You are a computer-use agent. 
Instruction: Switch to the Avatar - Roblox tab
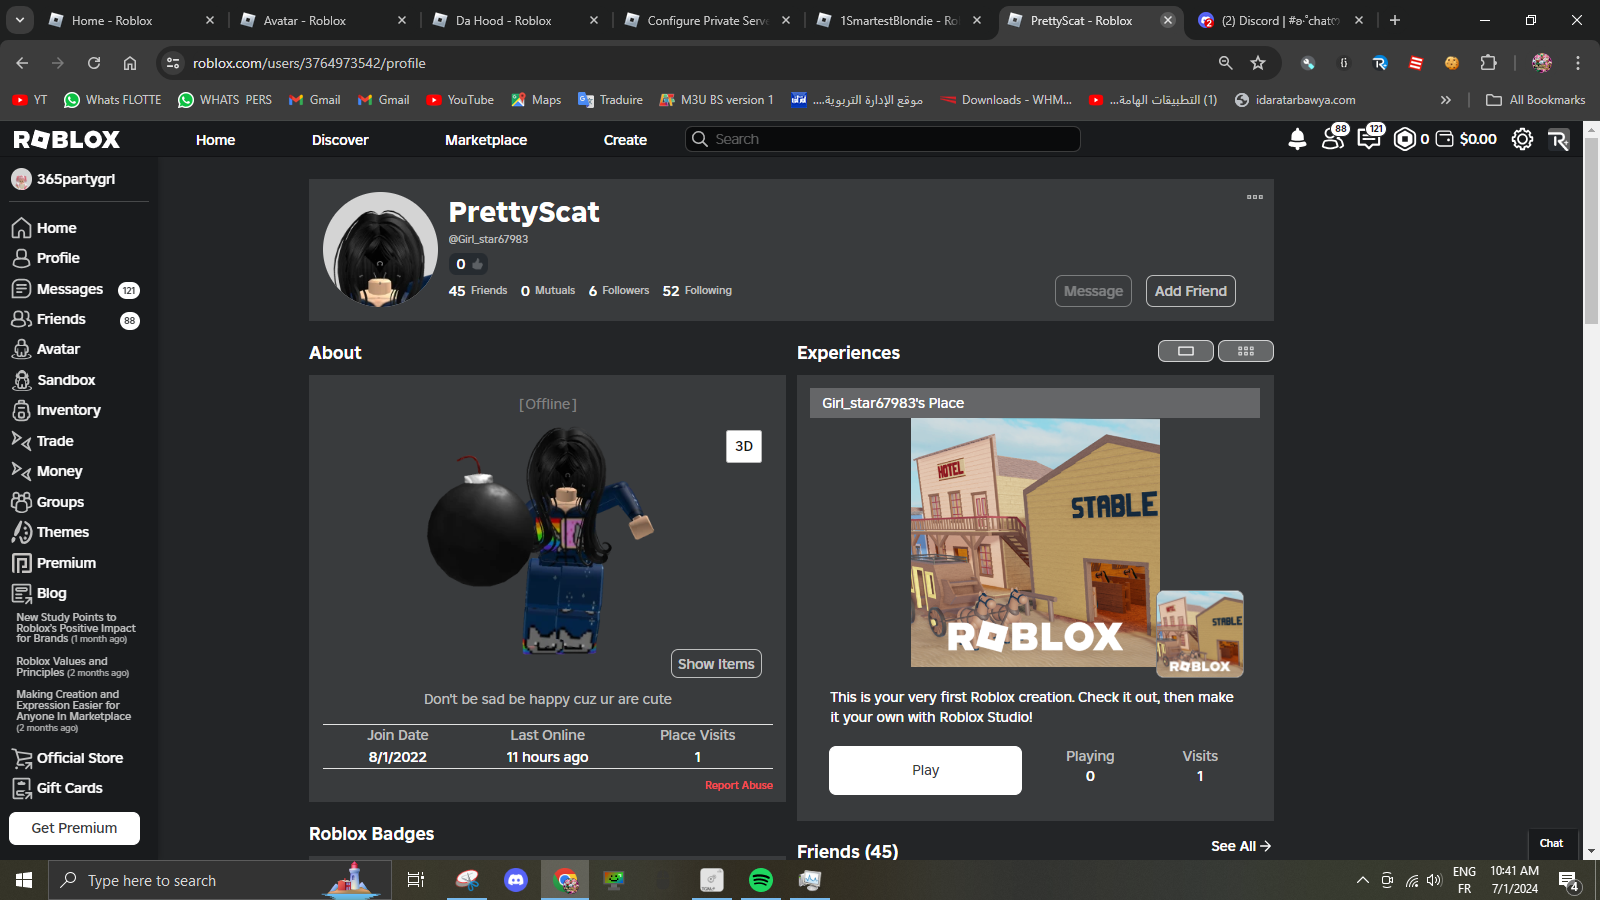[x=324, y=20]
